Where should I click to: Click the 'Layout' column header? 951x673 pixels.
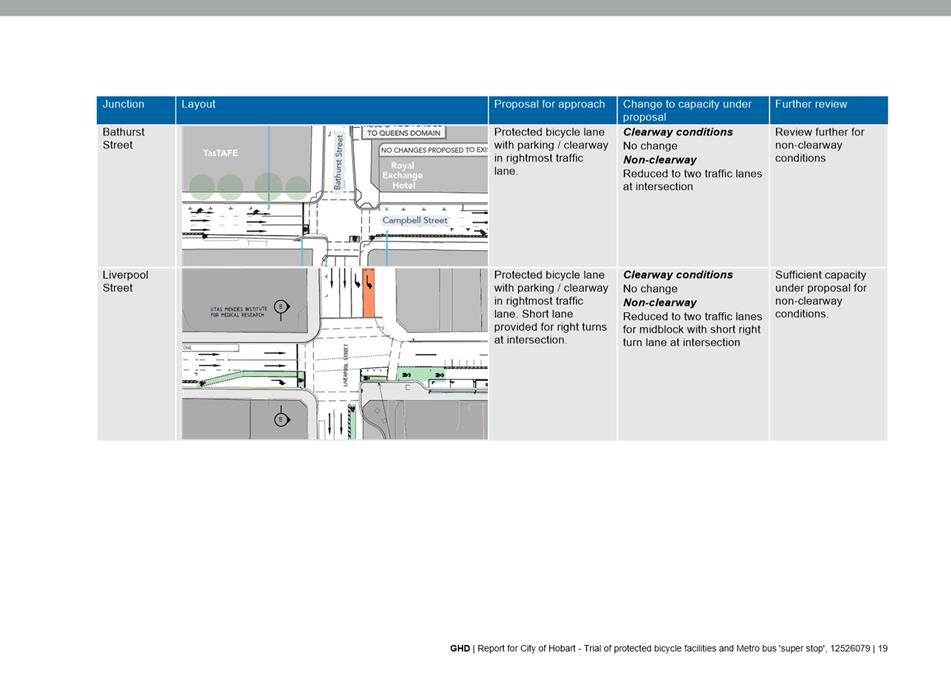tap(332, 110)
